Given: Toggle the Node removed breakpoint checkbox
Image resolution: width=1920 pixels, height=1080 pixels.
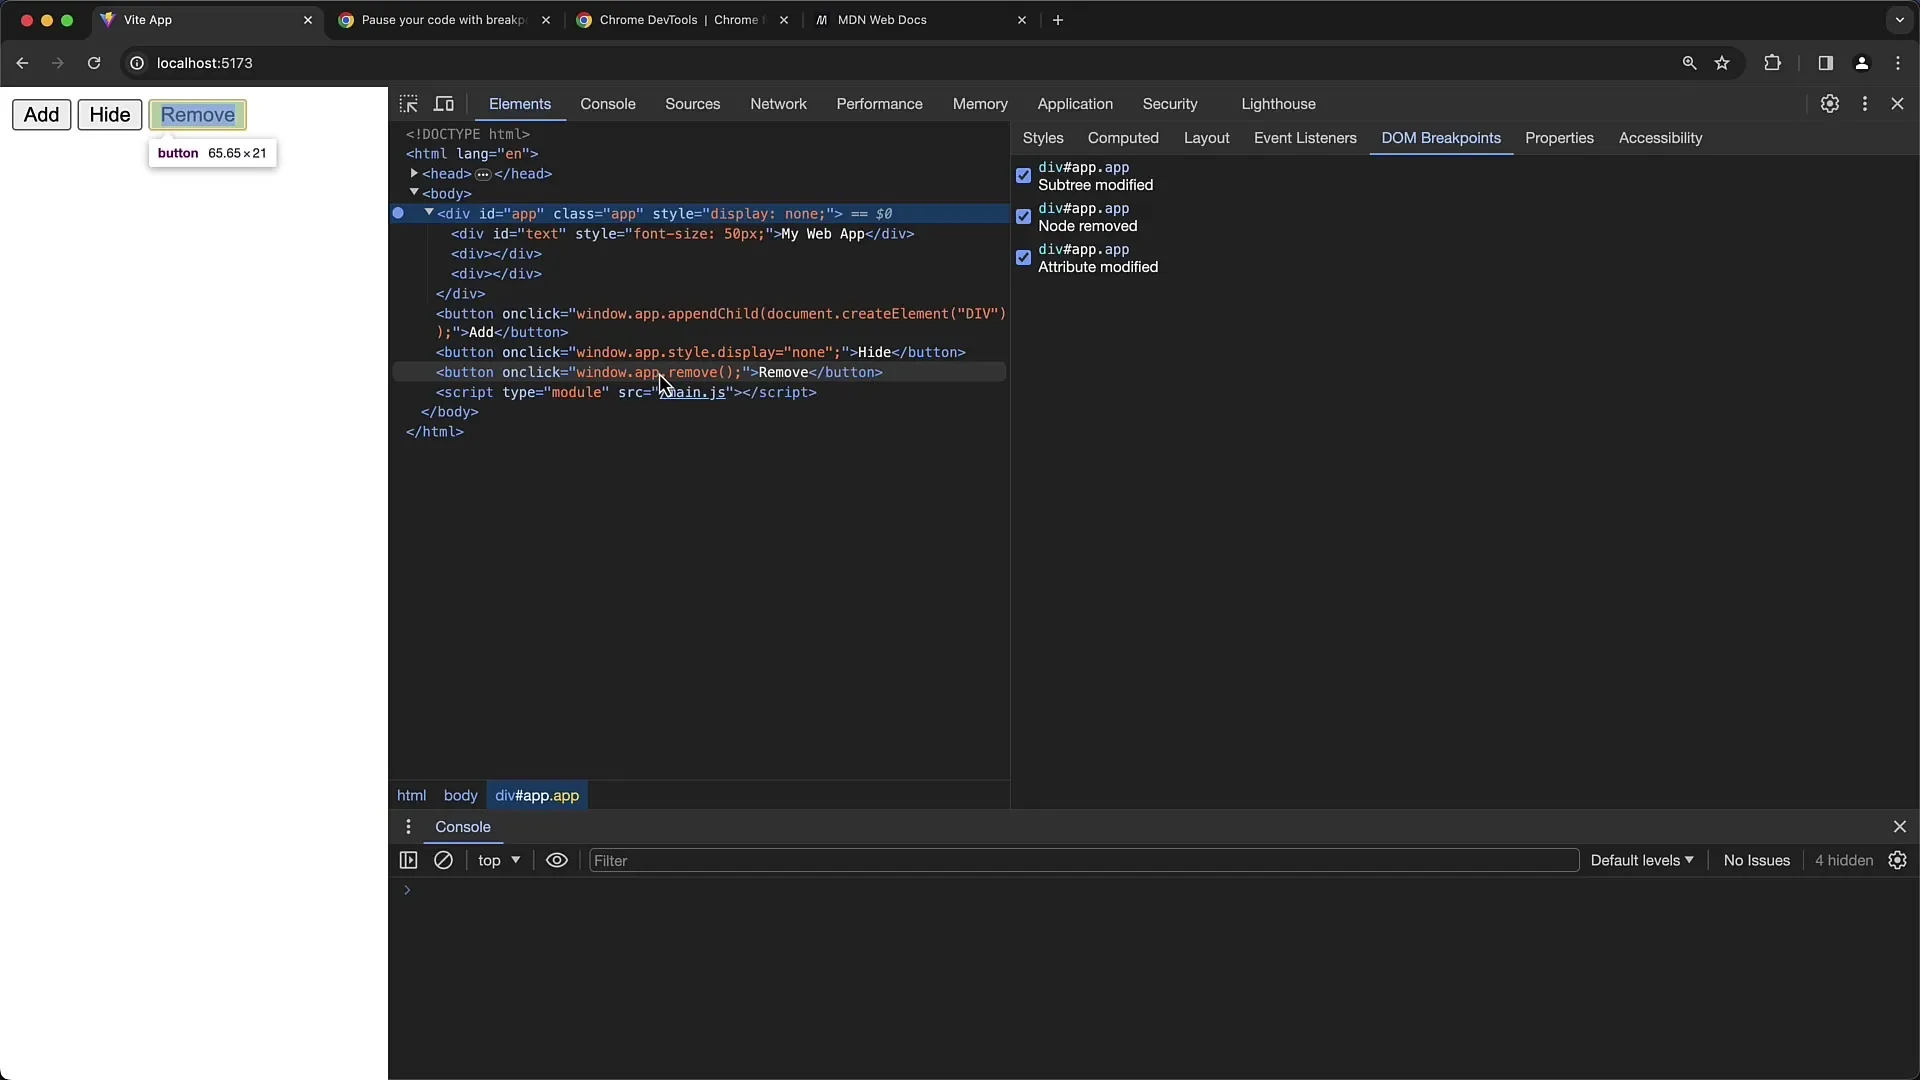Looking at the screenshot, I should 1023,216.
